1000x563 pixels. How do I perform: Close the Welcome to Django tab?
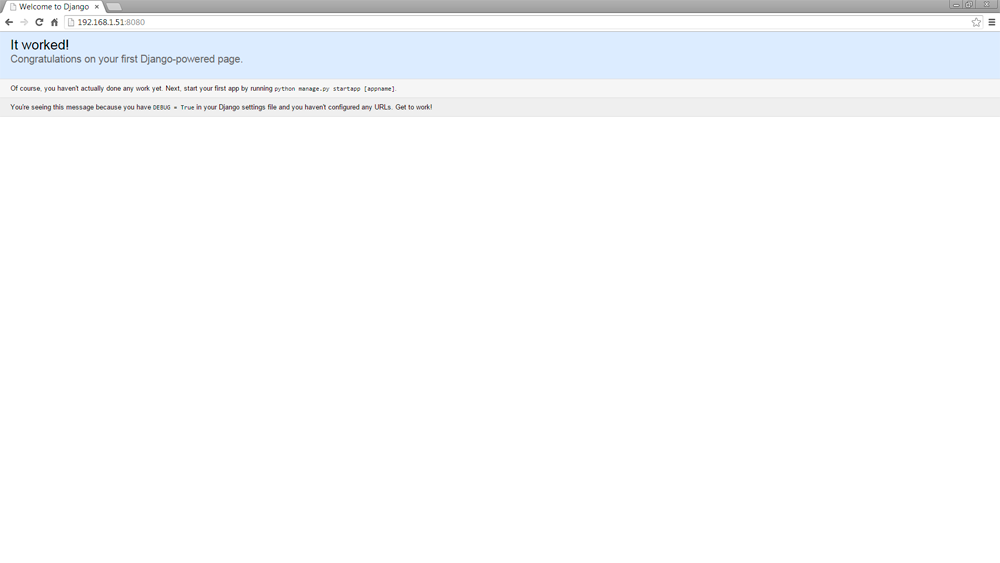click(97, 7)
